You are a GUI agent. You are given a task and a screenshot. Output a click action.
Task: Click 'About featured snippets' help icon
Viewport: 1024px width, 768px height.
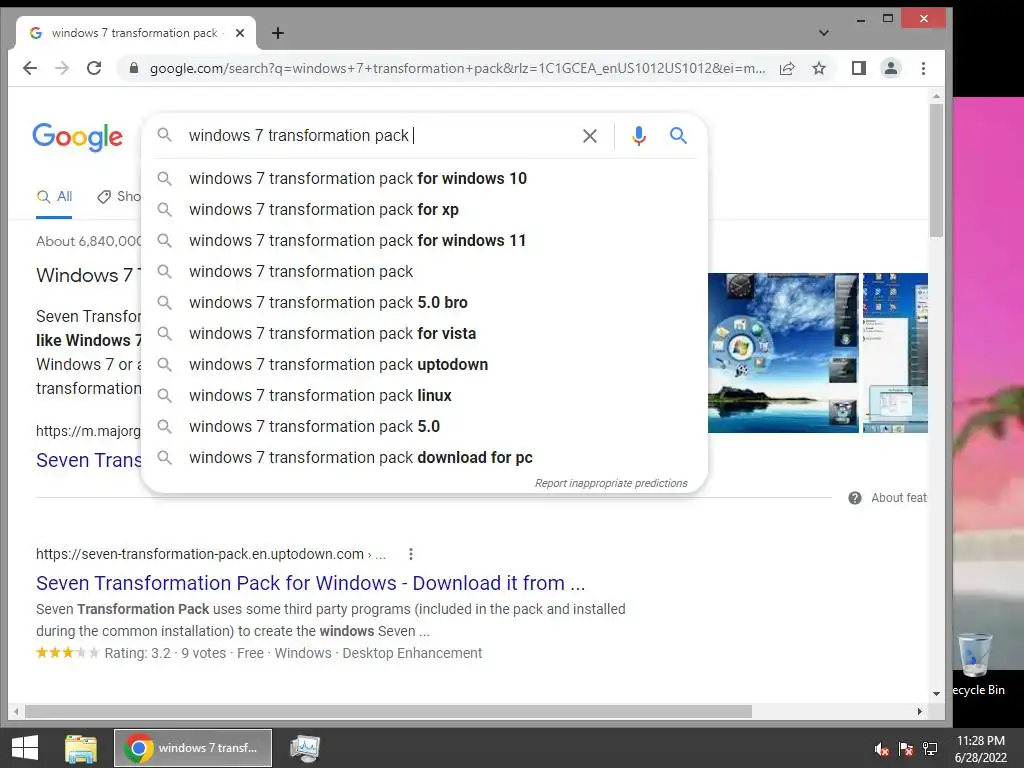point(854,498)
